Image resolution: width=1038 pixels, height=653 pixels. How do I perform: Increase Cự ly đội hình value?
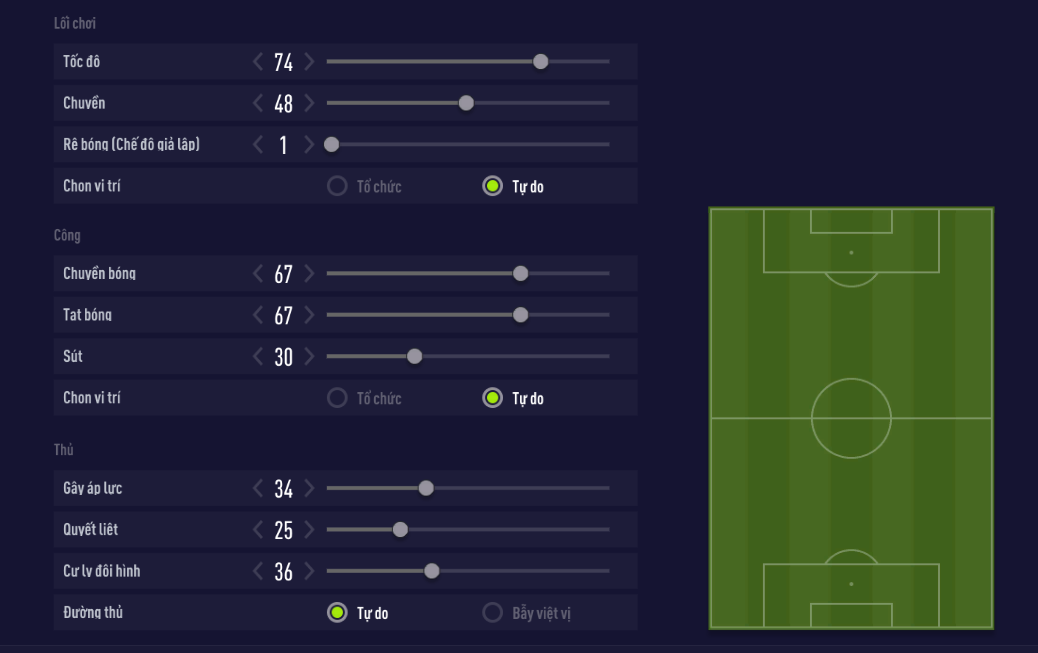click(309, 571)
